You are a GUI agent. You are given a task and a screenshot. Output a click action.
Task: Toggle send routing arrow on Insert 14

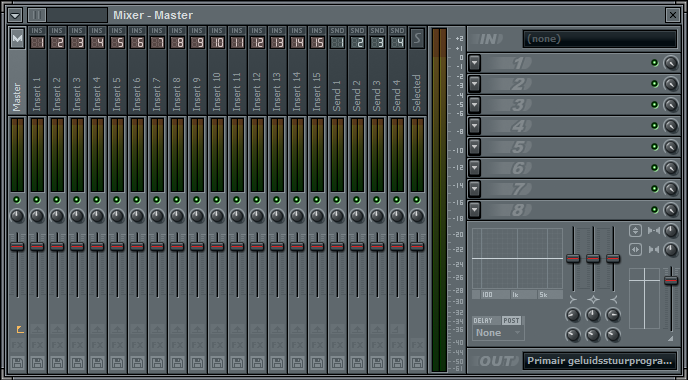pos(297,329)
